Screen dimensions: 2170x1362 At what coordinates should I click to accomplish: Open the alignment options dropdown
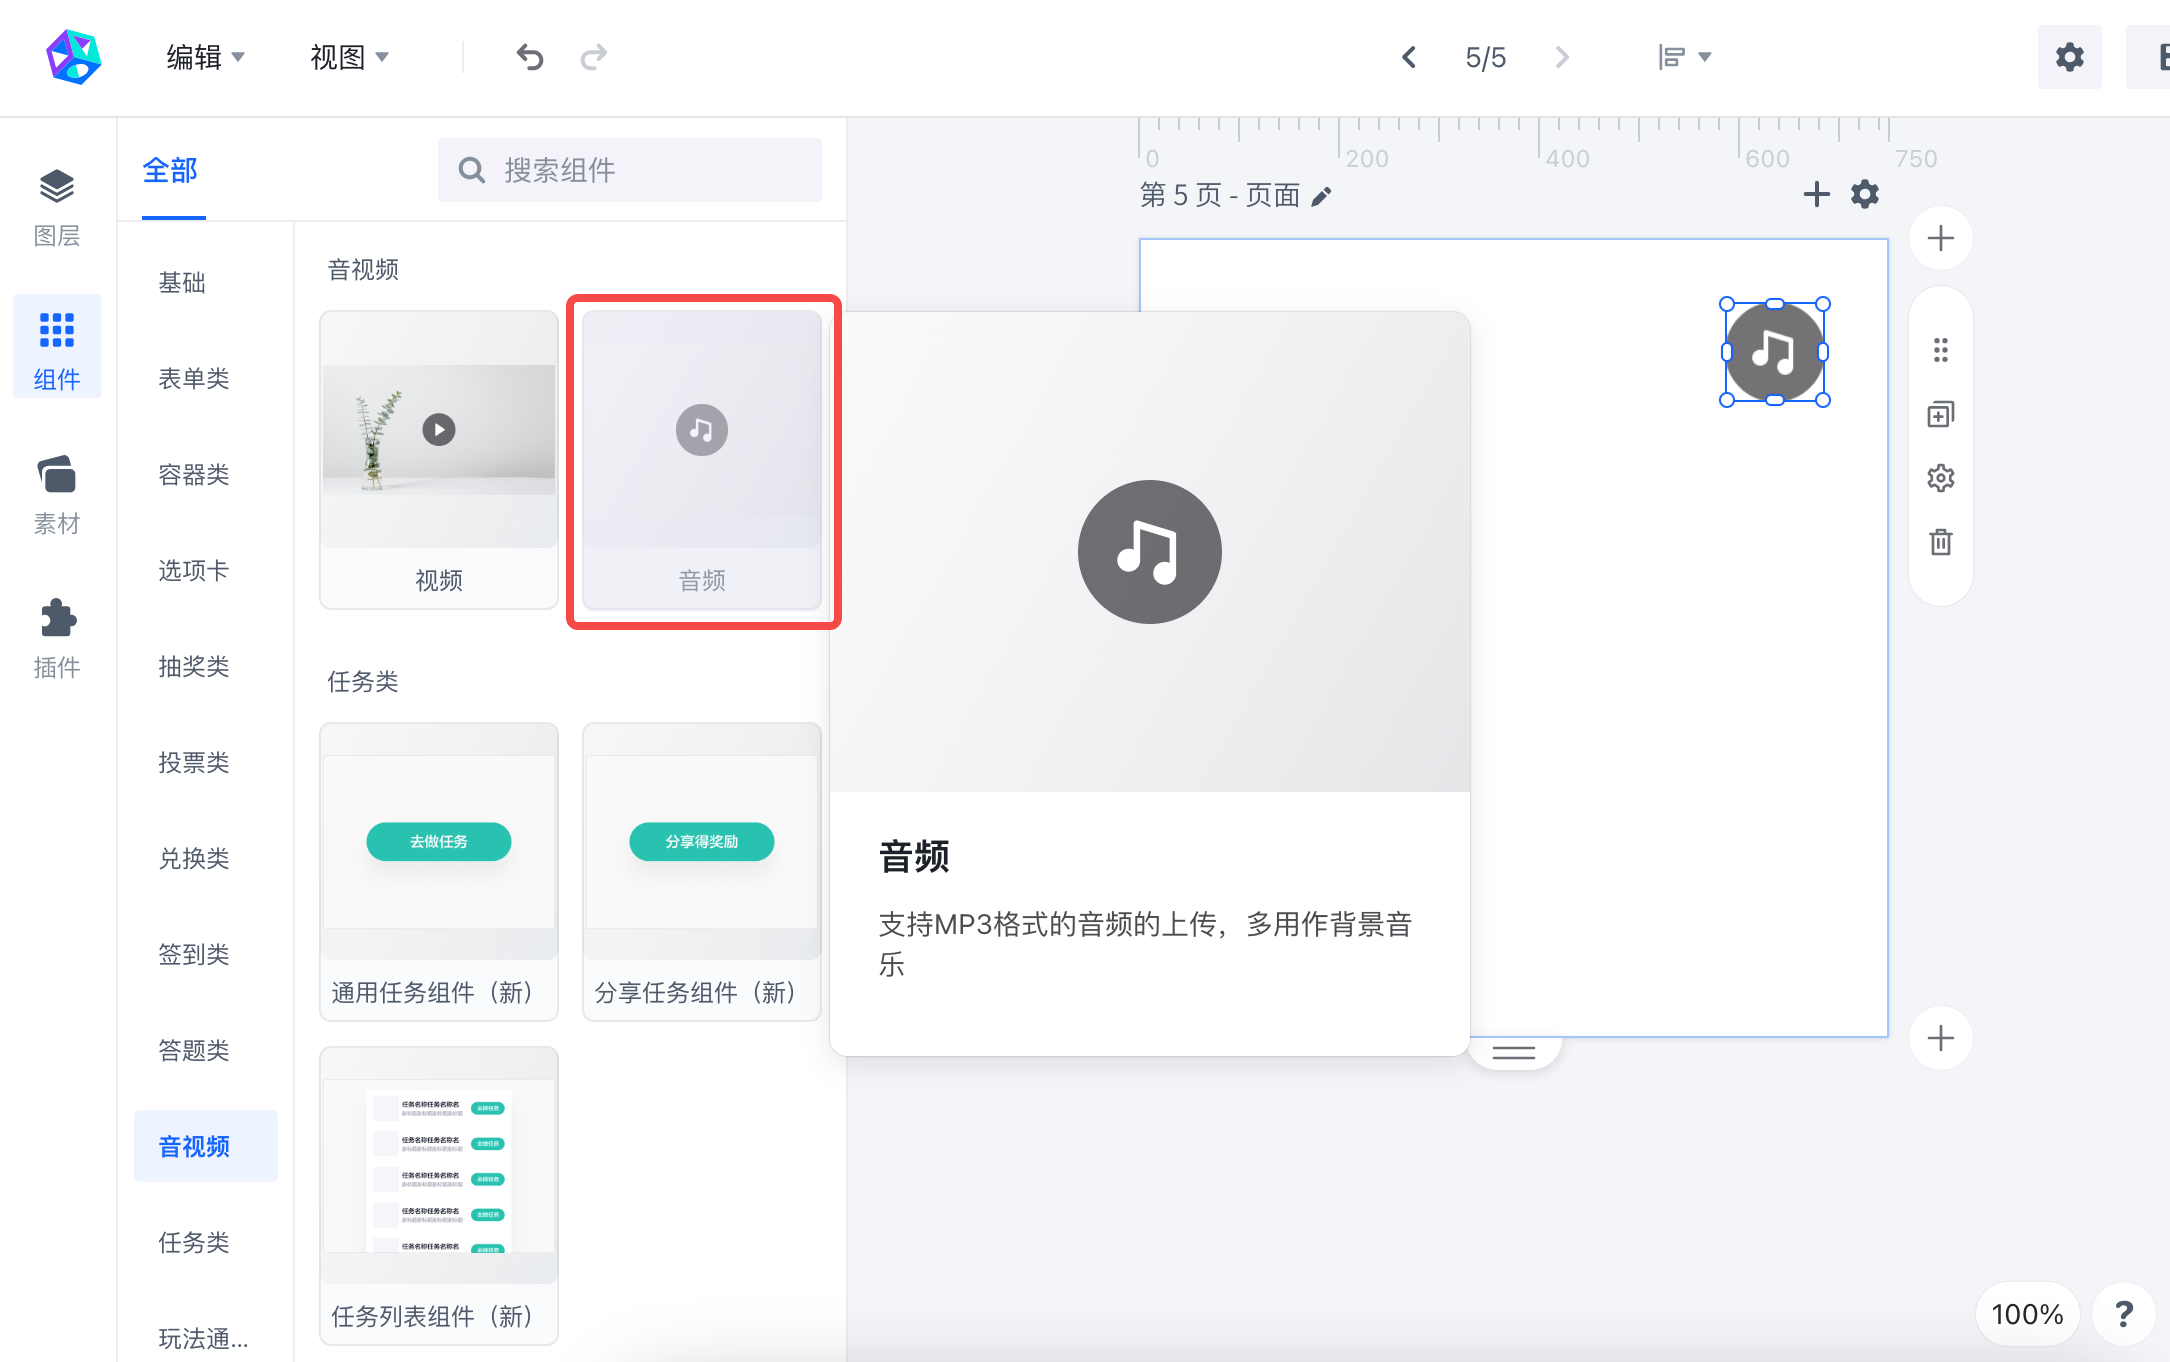[x=1684, y=57]
